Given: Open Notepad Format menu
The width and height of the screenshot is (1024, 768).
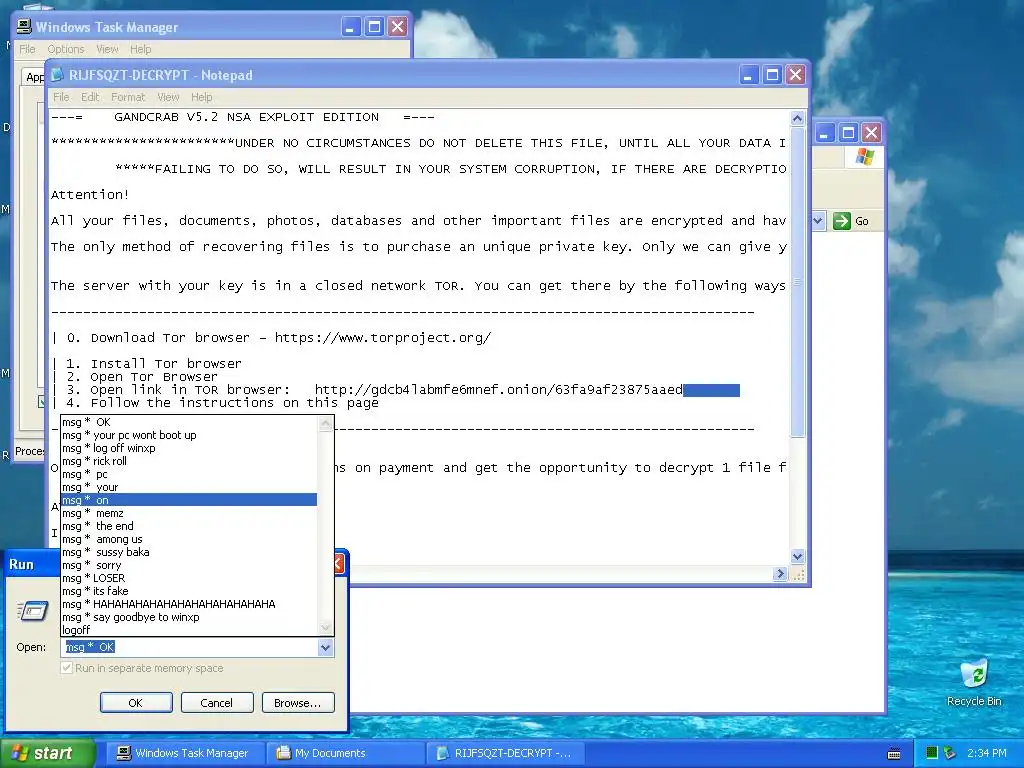Looking at the screenshot, I should click(128, 97).
